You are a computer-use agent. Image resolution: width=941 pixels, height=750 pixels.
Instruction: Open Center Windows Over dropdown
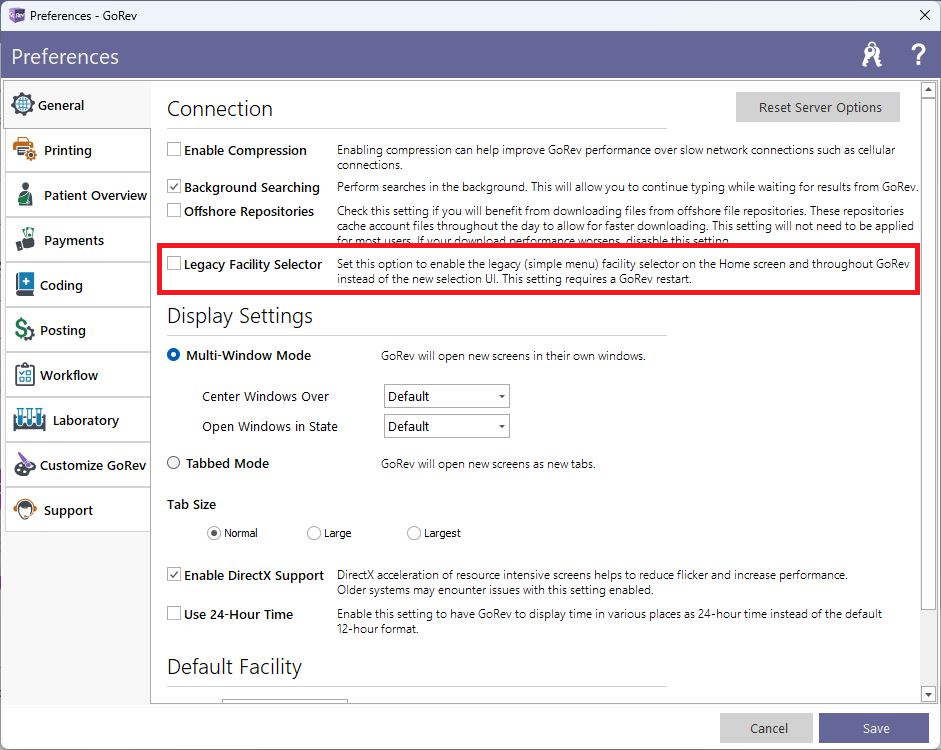click(x=446, y=396)
